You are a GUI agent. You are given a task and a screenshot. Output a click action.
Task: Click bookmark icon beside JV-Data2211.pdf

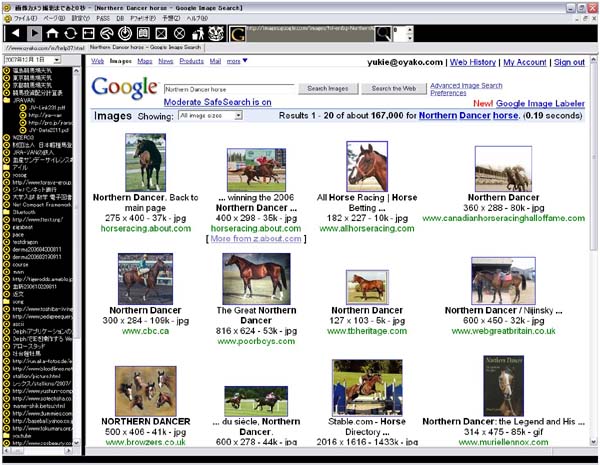(x=23, y=130)
